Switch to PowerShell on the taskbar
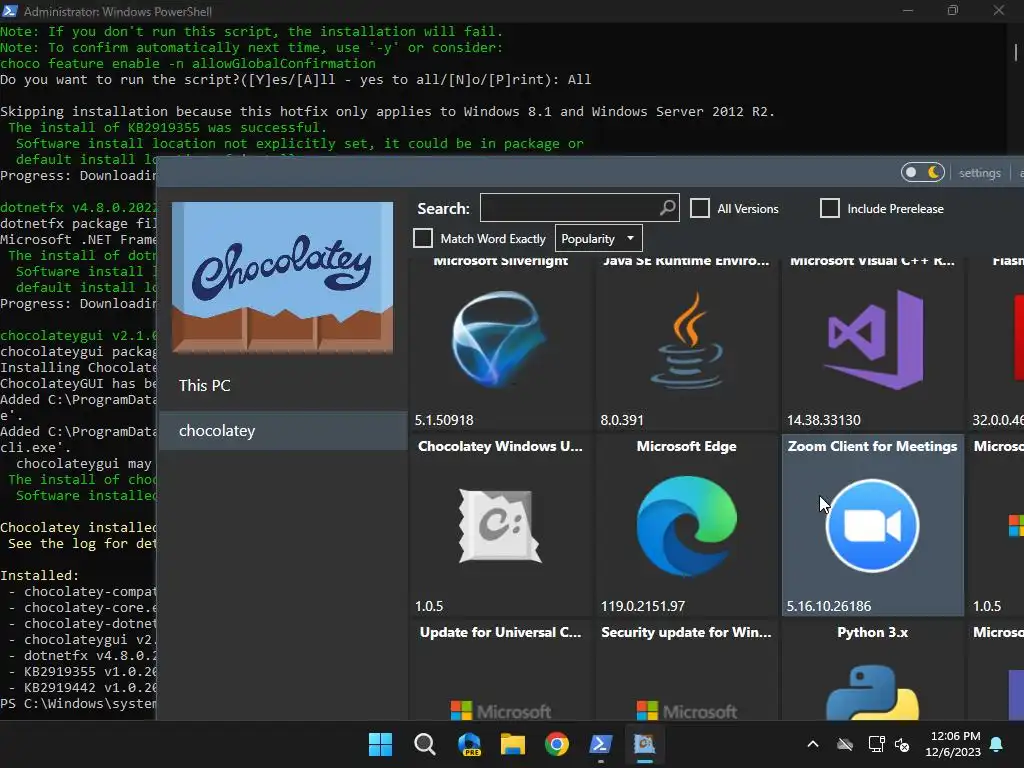This screenshot has width=1024, height=768. point(601,744)
